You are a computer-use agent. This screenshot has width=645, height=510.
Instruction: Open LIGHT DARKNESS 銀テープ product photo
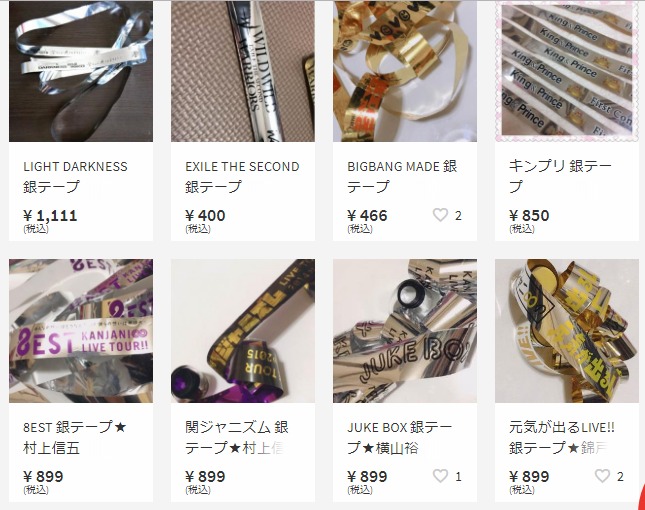point(81,71)
